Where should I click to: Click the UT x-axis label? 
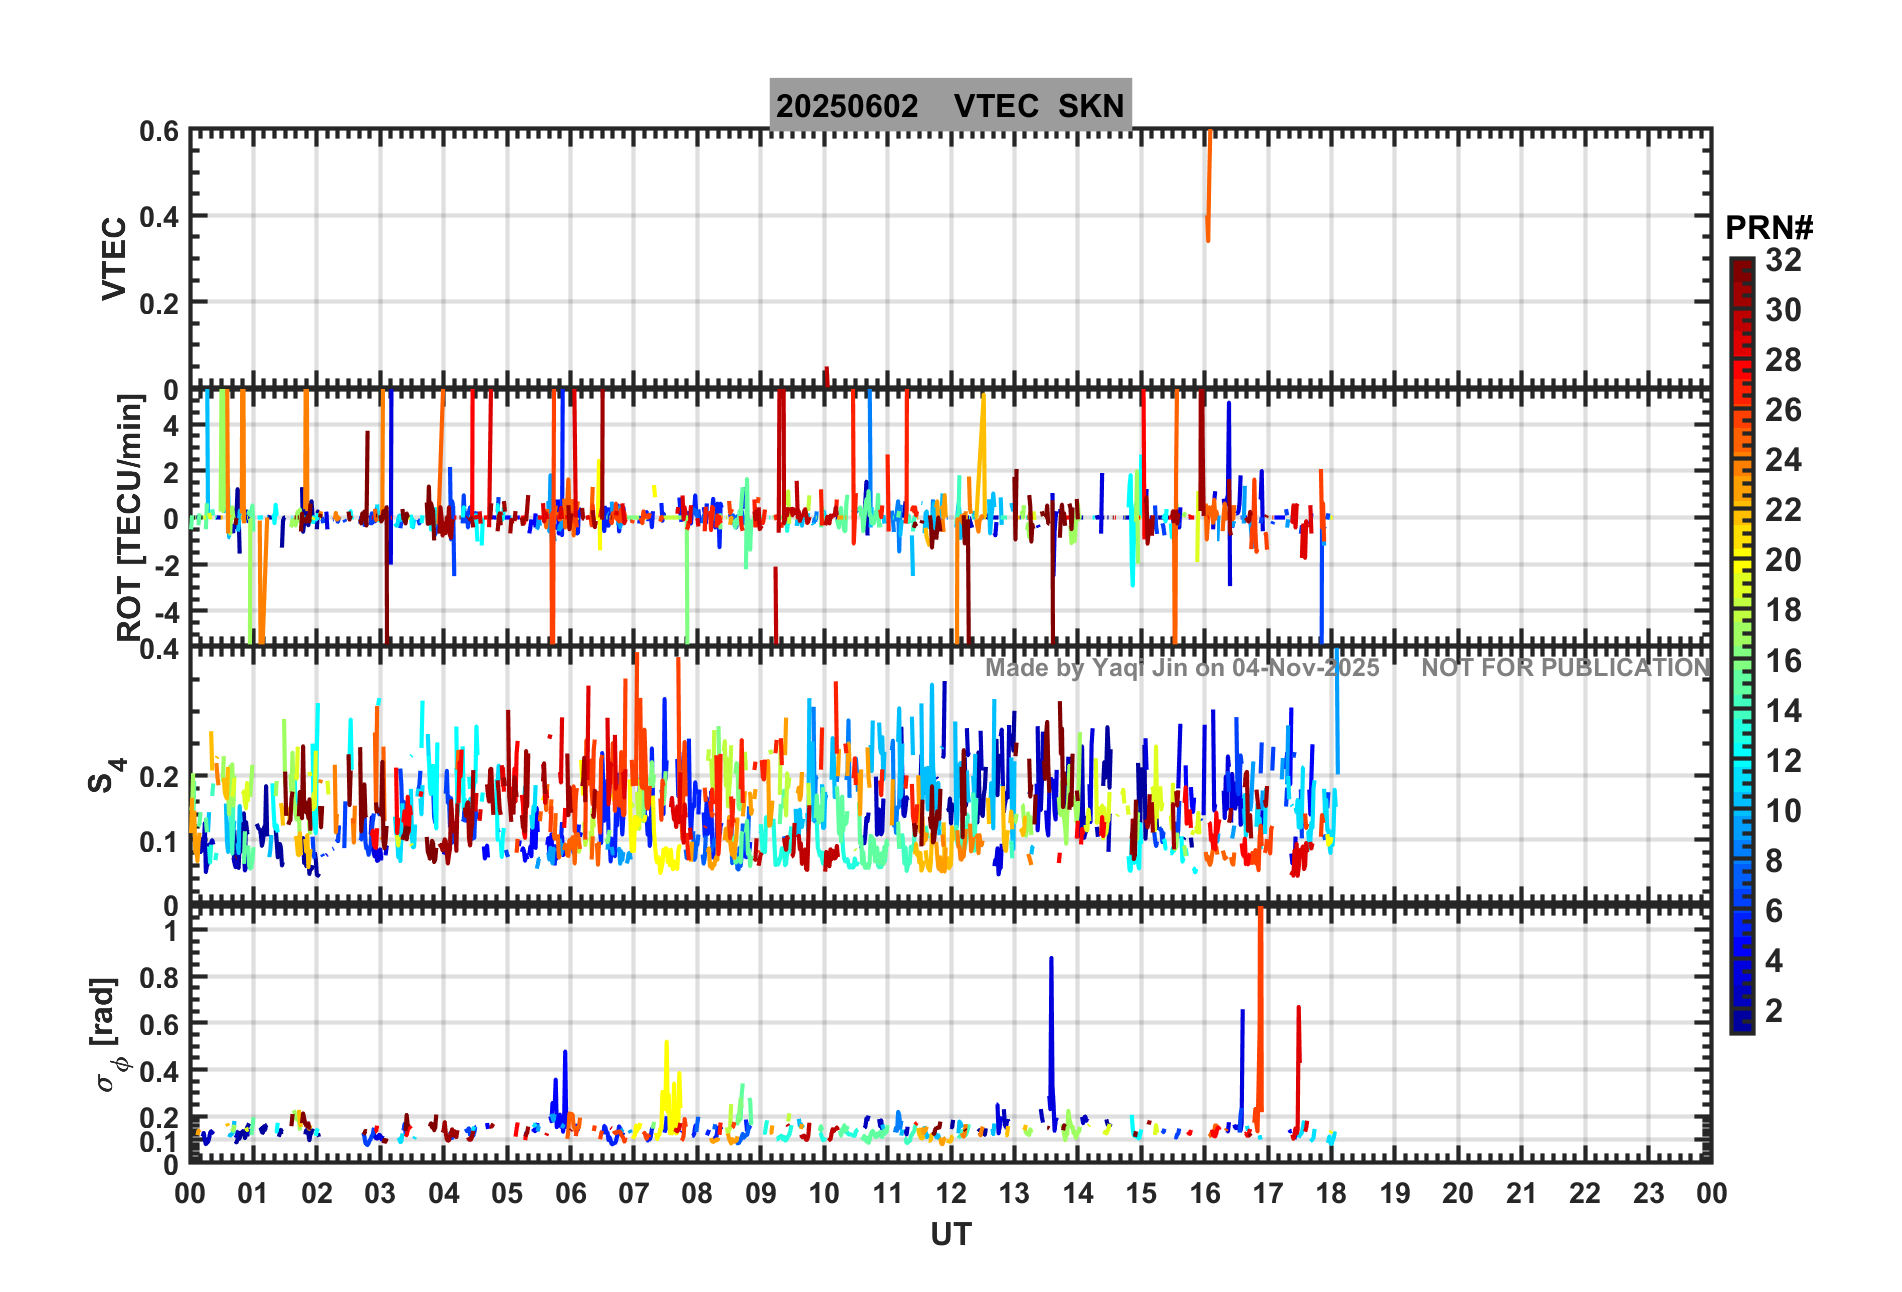(x=950, y=1235)
